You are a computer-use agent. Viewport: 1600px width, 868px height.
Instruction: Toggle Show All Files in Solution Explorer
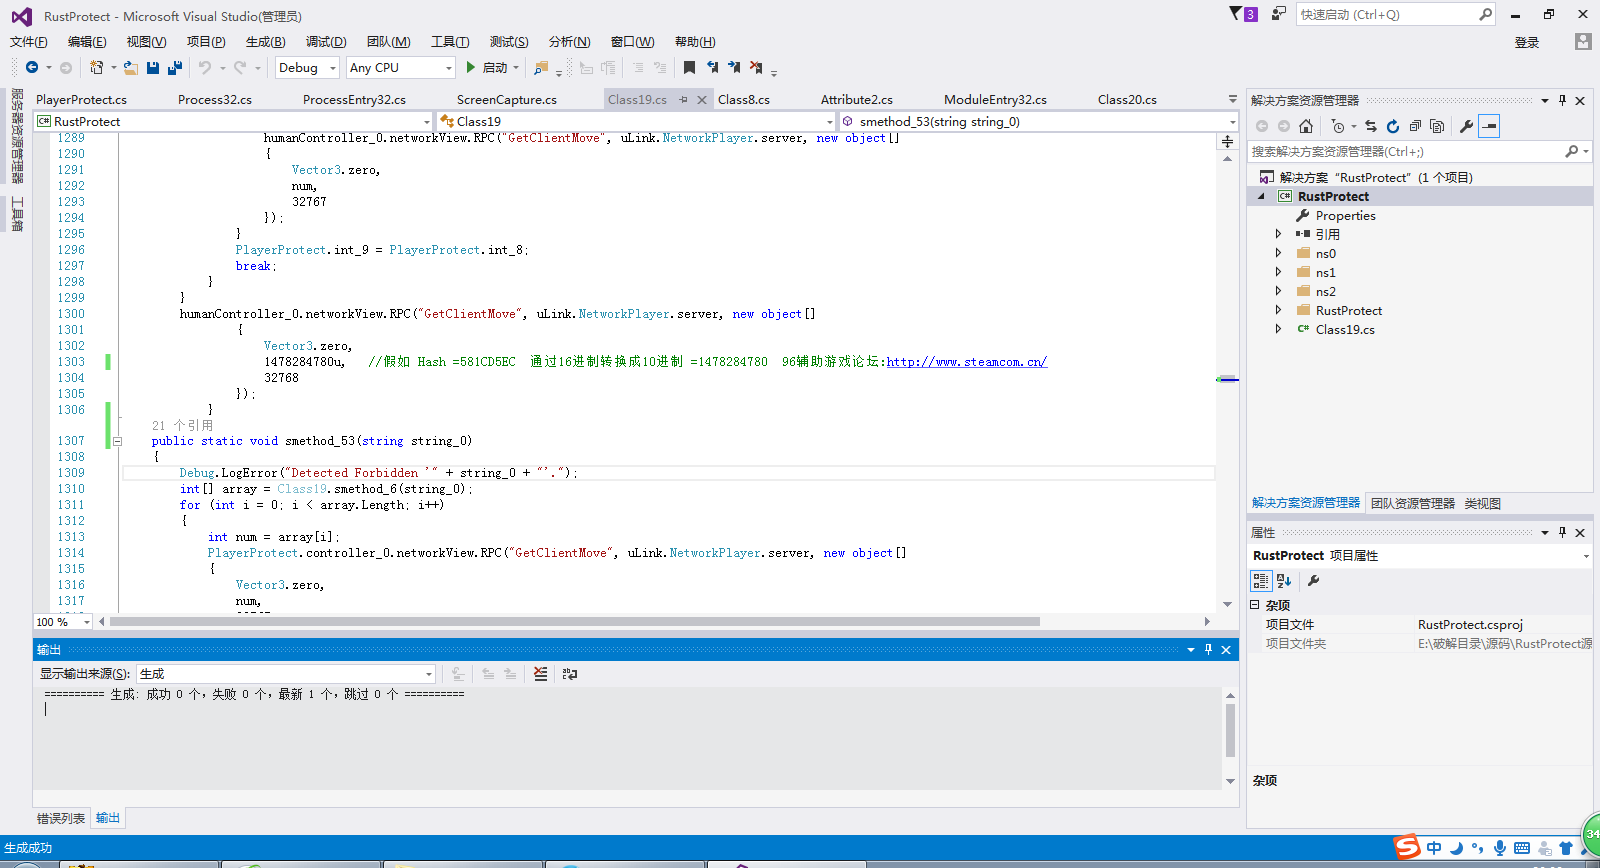[1437, 126]
